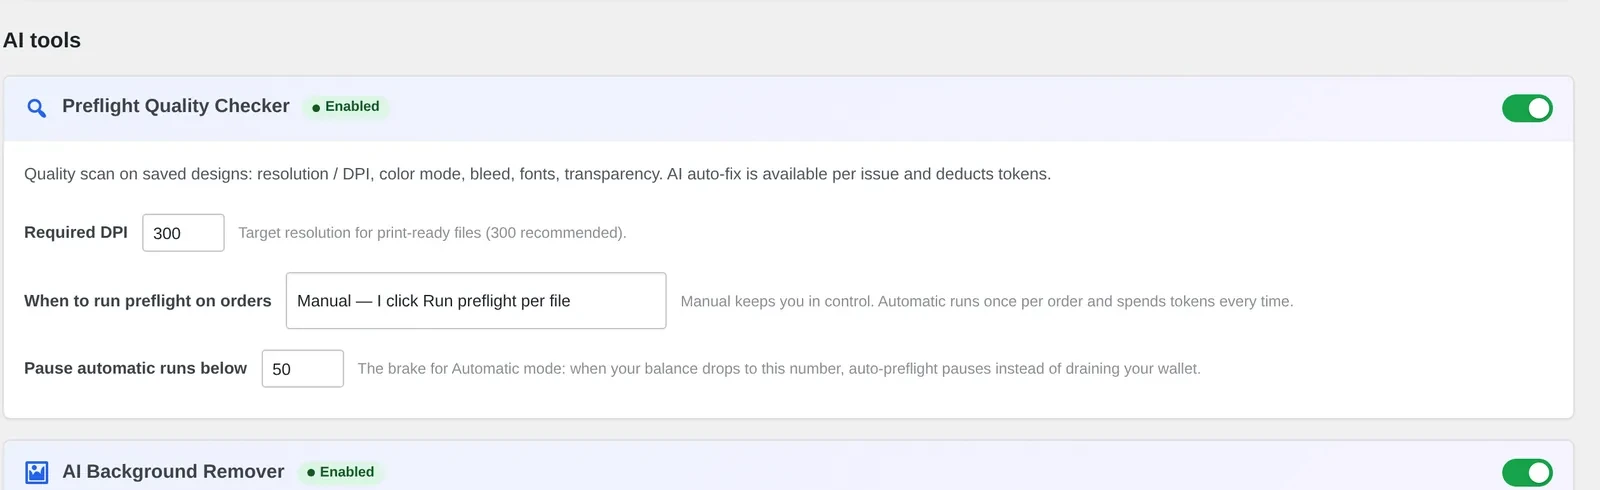Click the AI Background Remover image icon
1600x490 pixels.
(x=37, y=473)
